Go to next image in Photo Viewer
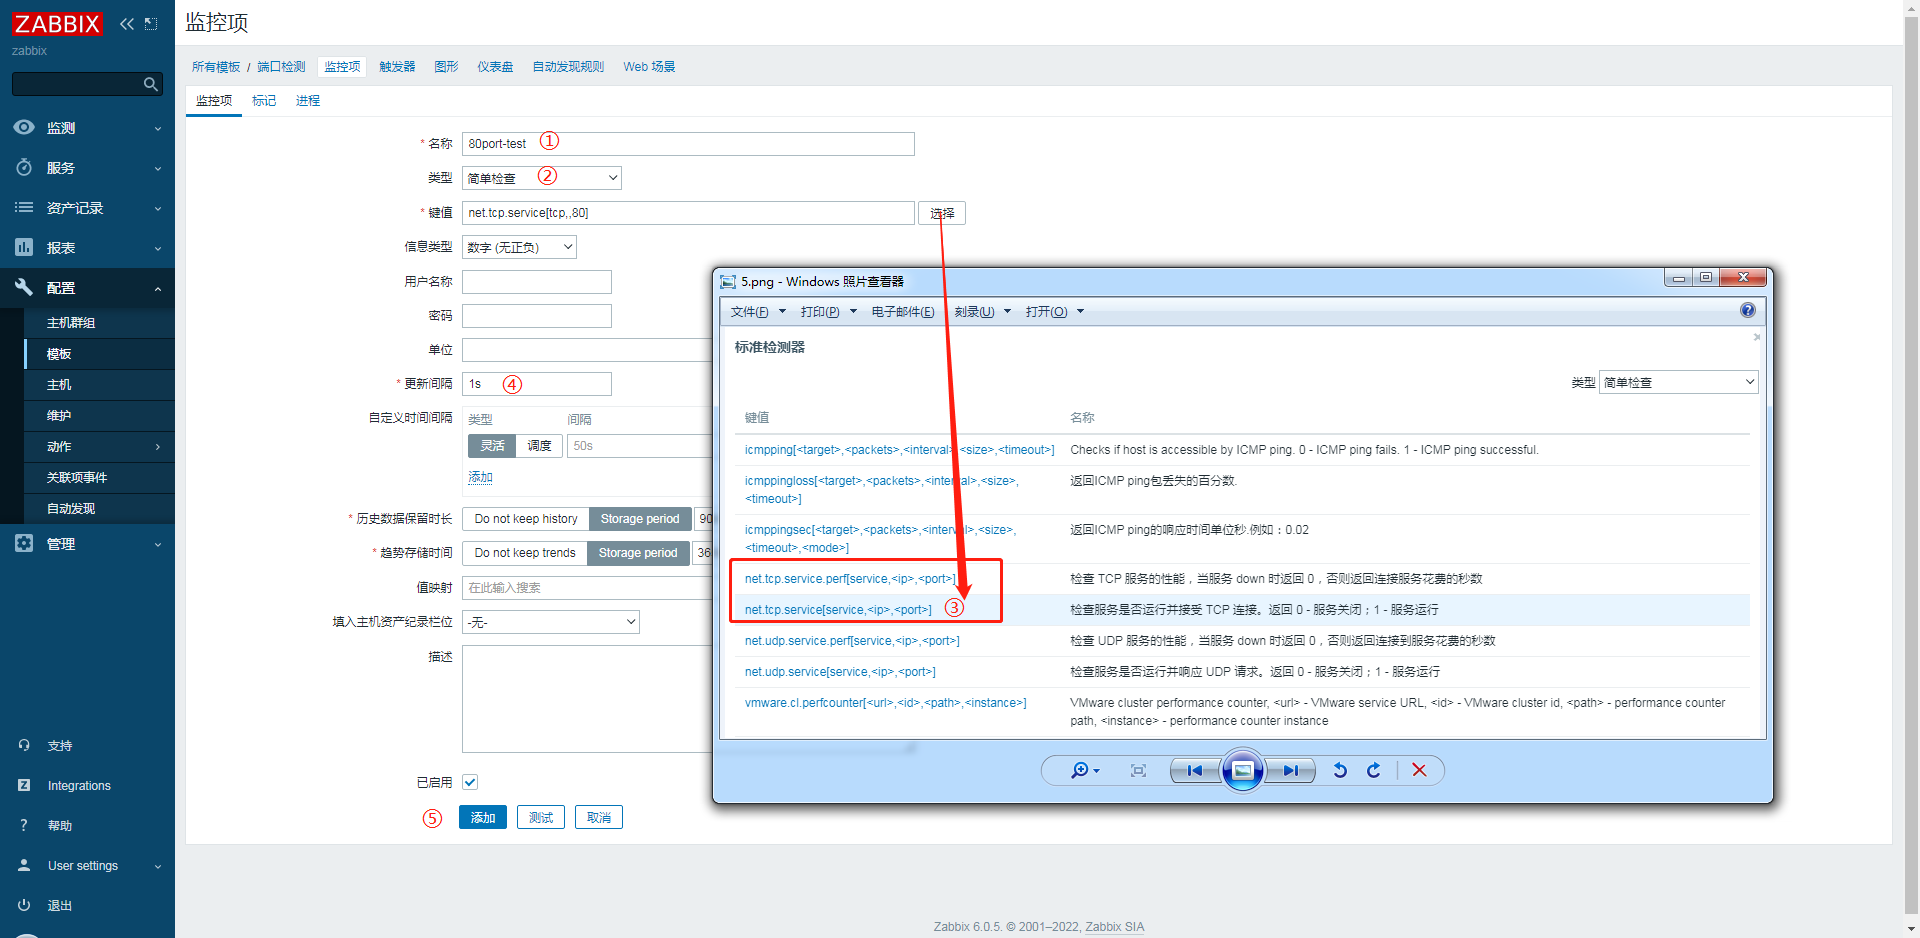 (x=1291, y=770)
